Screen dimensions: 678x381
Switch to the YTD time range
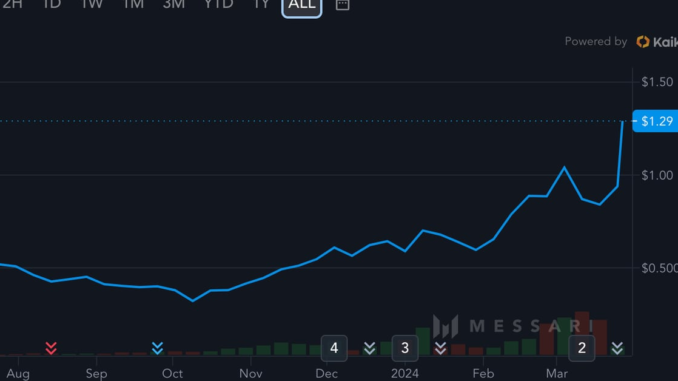pos(219,4)
